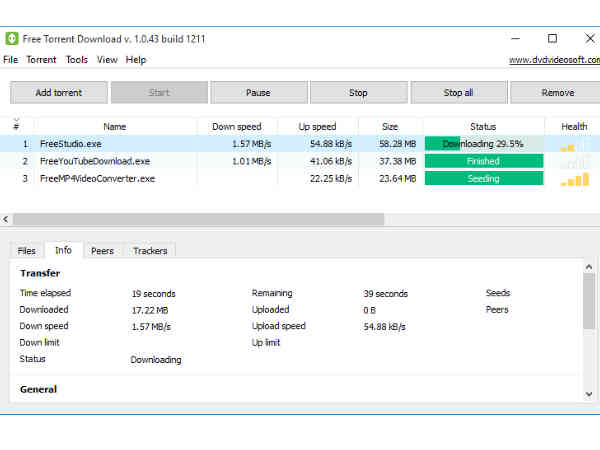This screenshot has width=600, height=450.
Task: Click the horizontal scrollbar thumb
Action: click(x=199, y=219)
